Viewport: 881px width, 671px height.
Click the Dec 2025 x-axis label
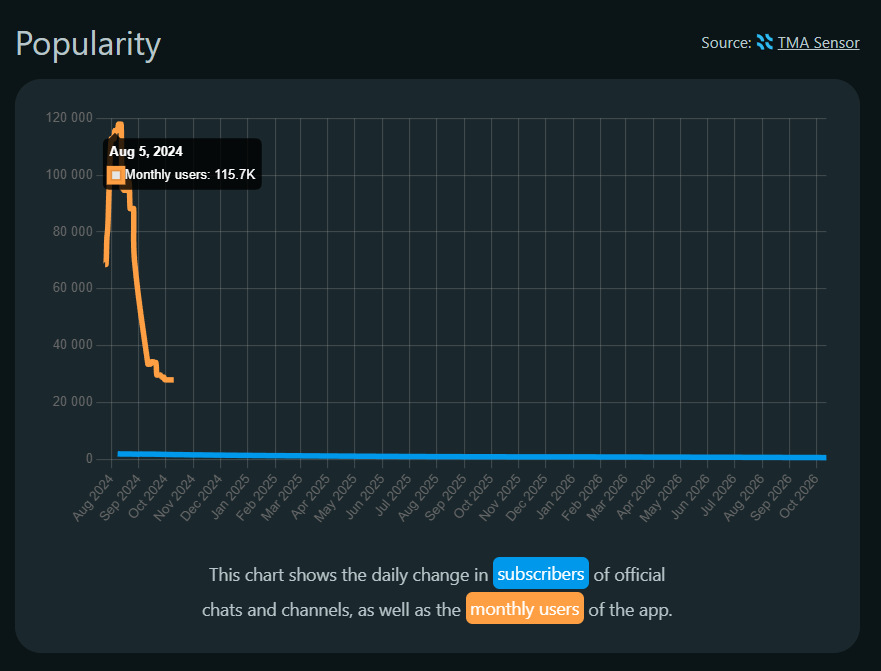tap(527, 496)
